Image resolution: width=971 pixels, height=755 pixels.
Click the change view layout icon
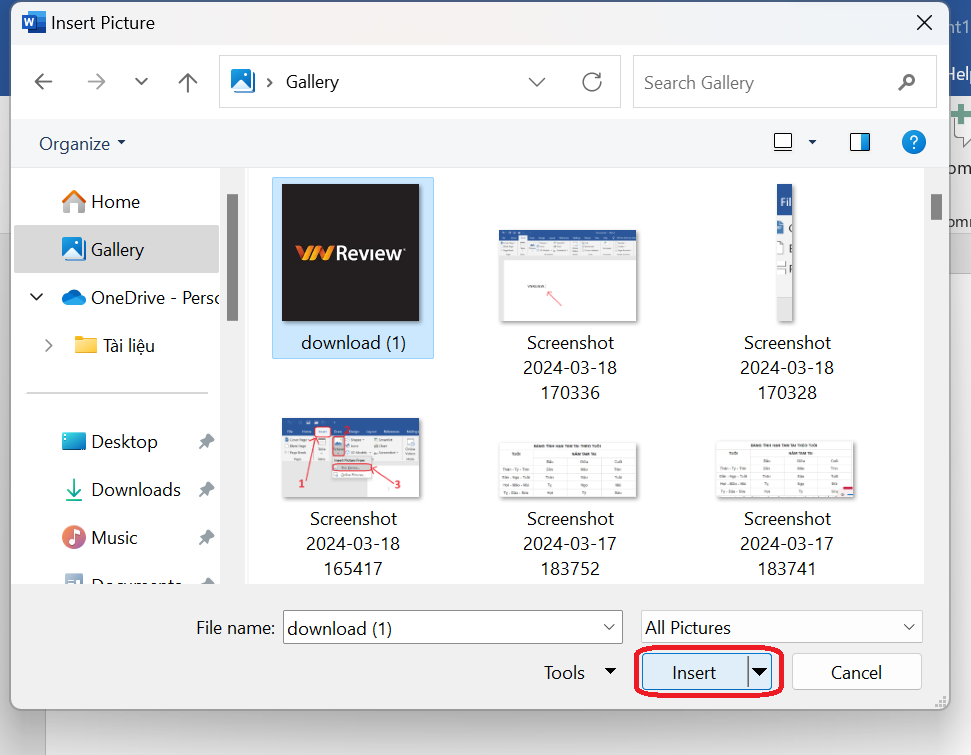784,142
